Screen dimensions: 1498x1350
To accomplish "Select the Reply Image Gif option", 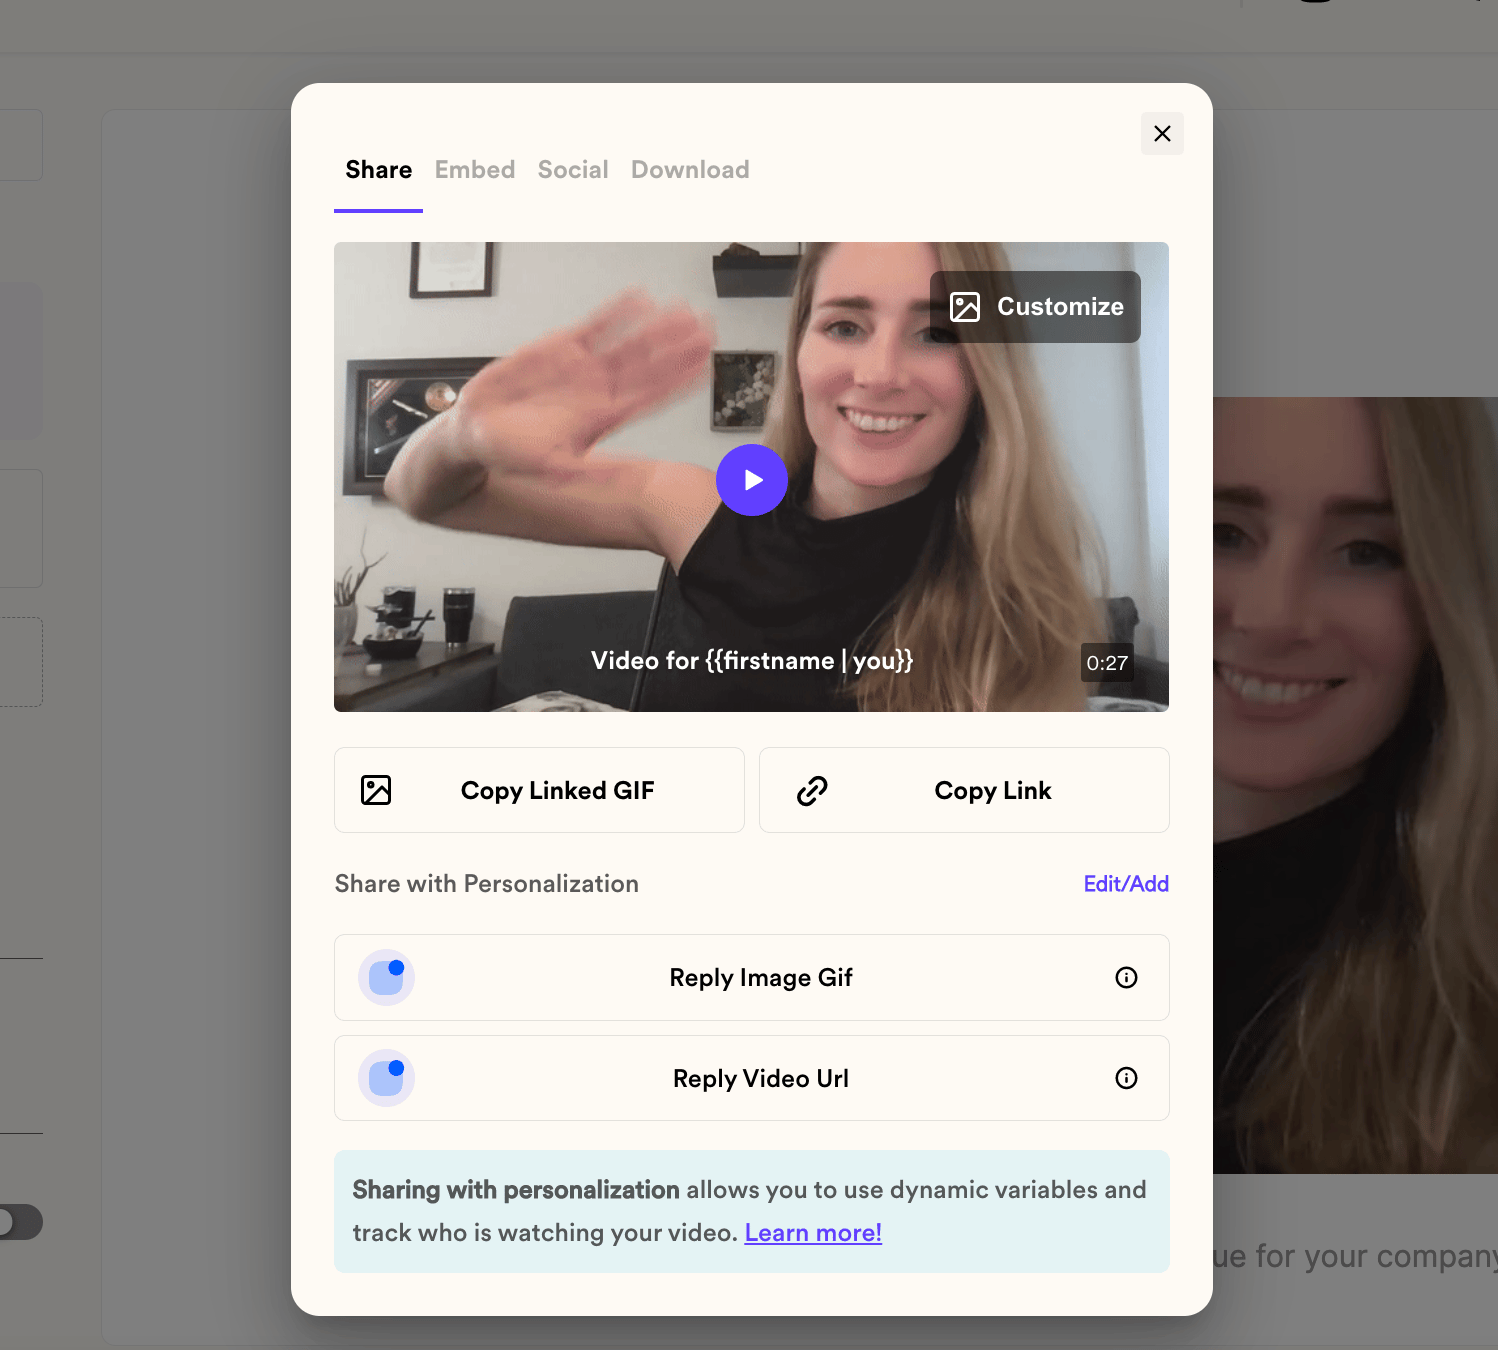I will tap(752, 978).
